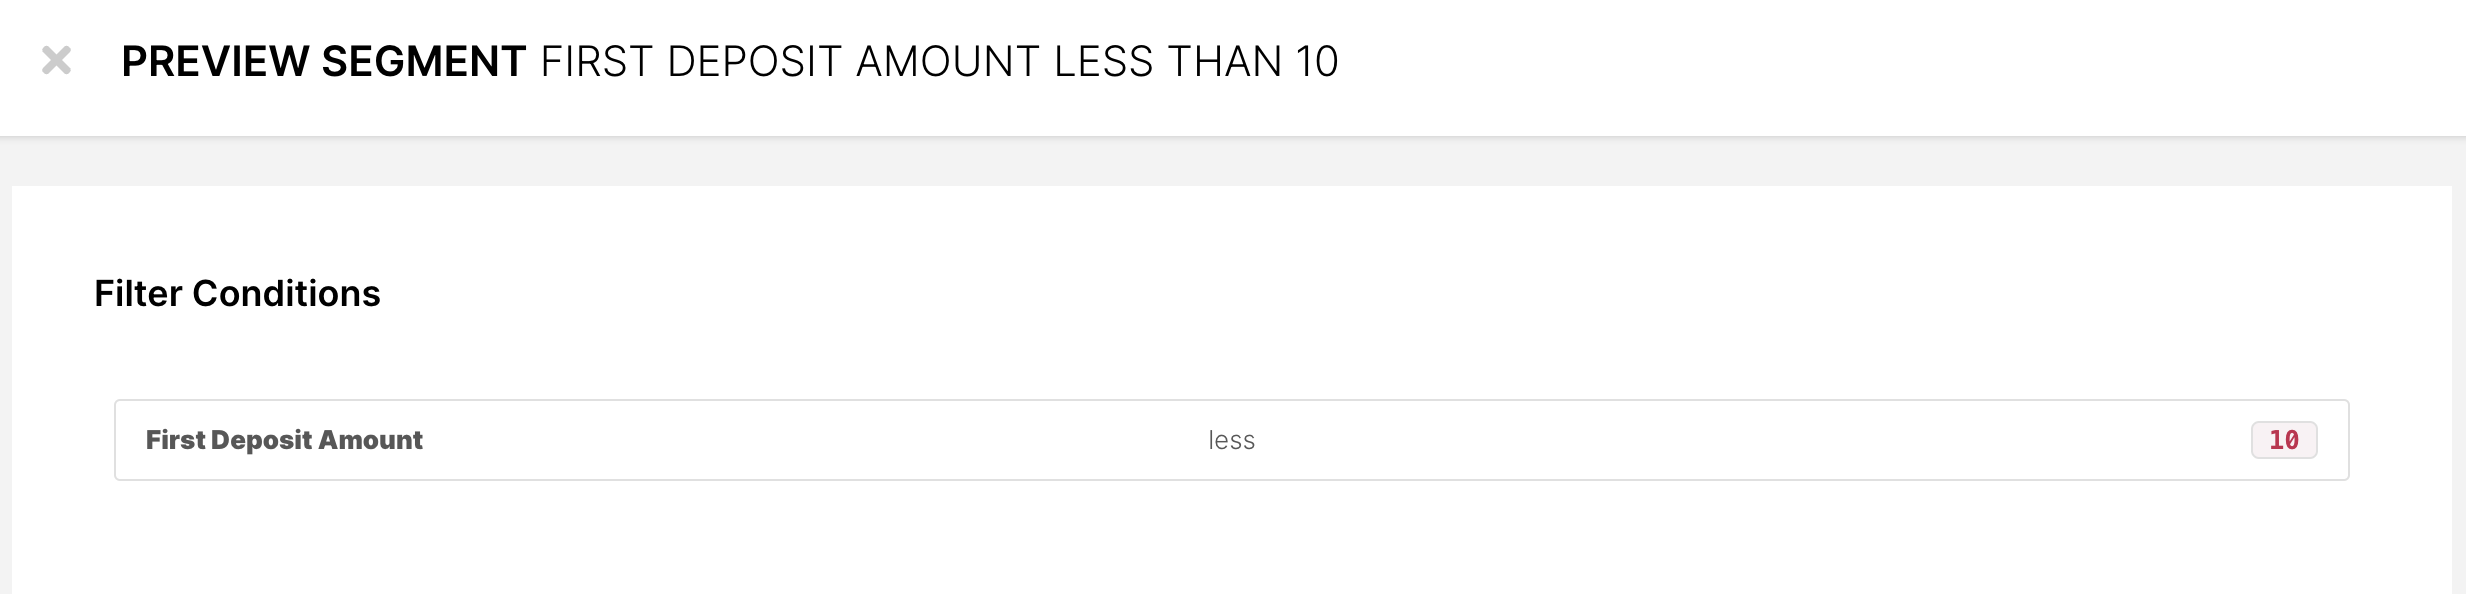Click empty row space between "less" and value badge
The height and width of the screenshot is (594, 2466).
[x=1750, y=440]
